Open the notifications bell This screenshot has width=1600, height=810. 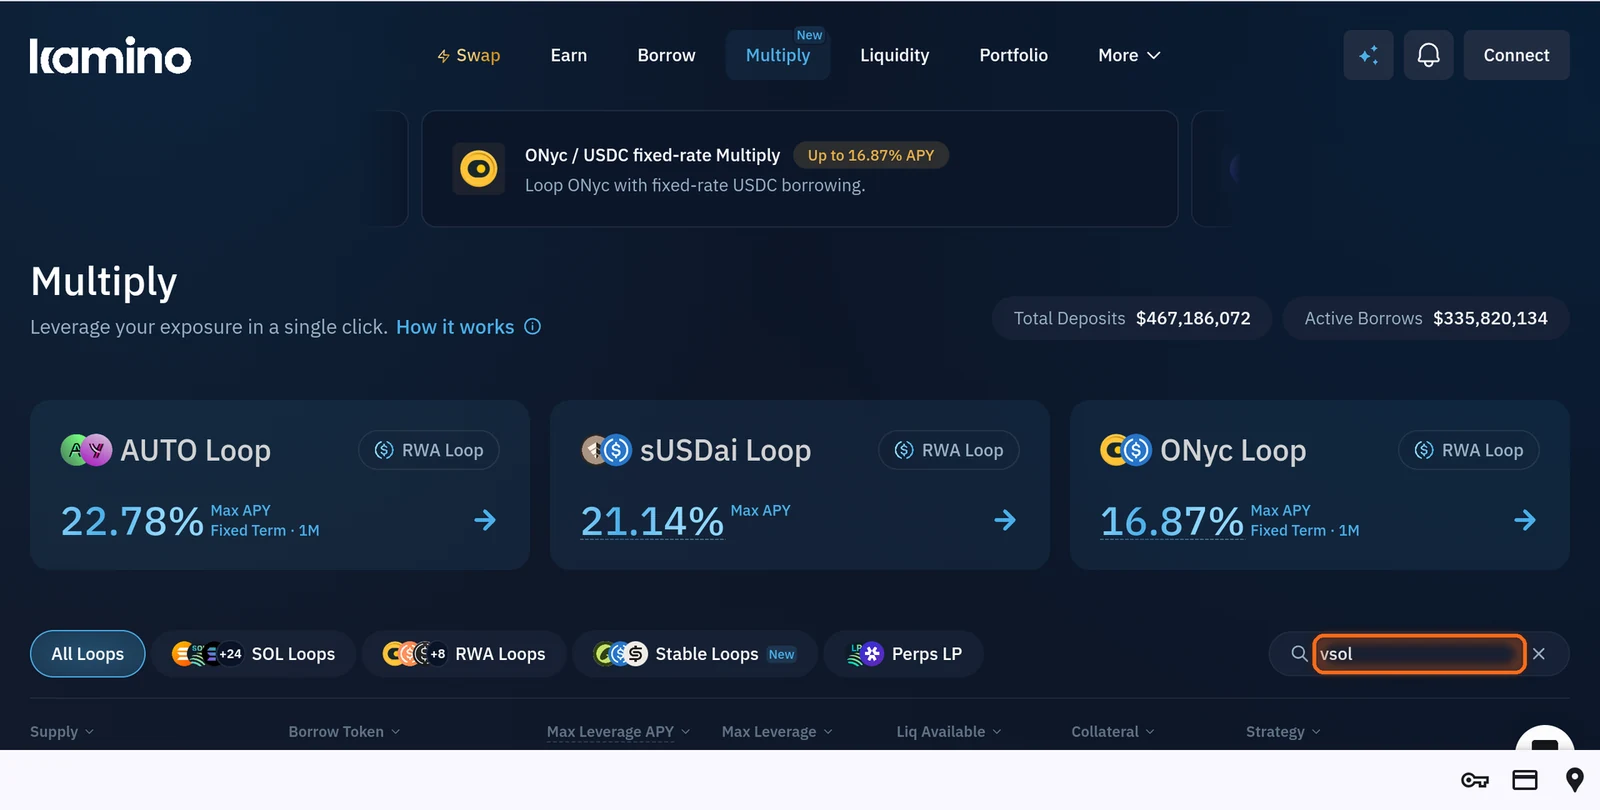tap(1428, 55)
